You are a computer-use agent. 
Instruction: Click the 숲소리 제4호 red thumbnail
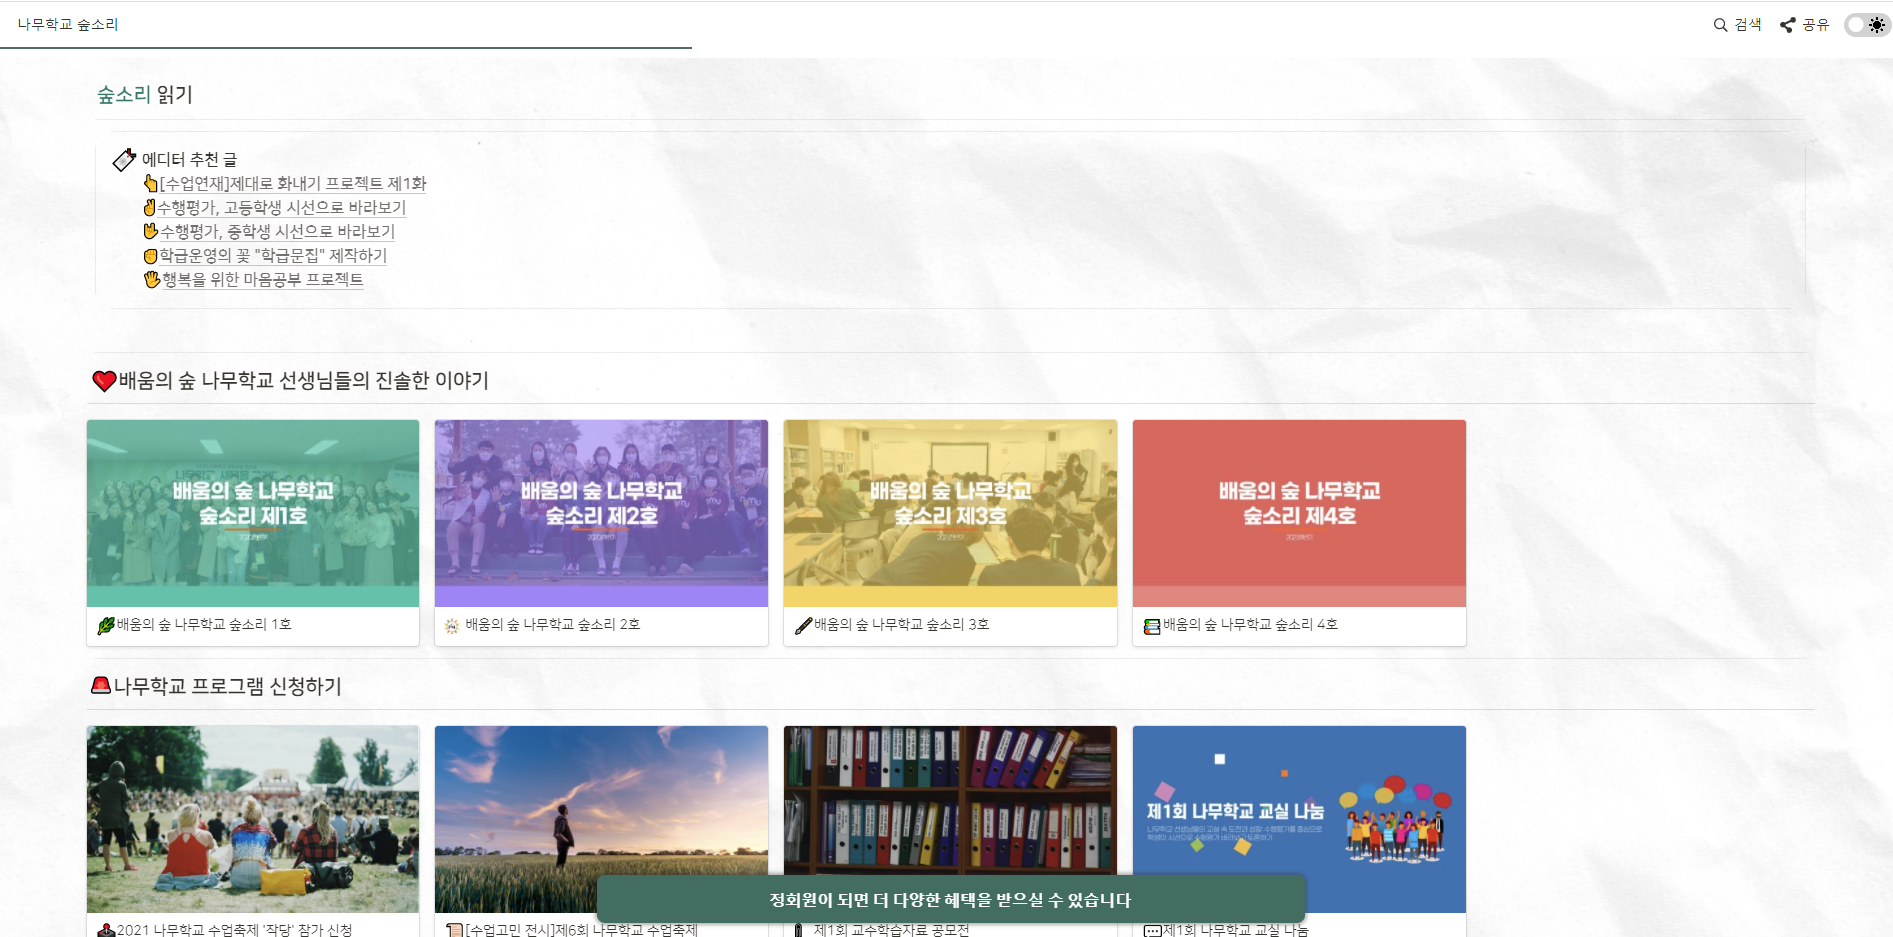[1299, 512]
